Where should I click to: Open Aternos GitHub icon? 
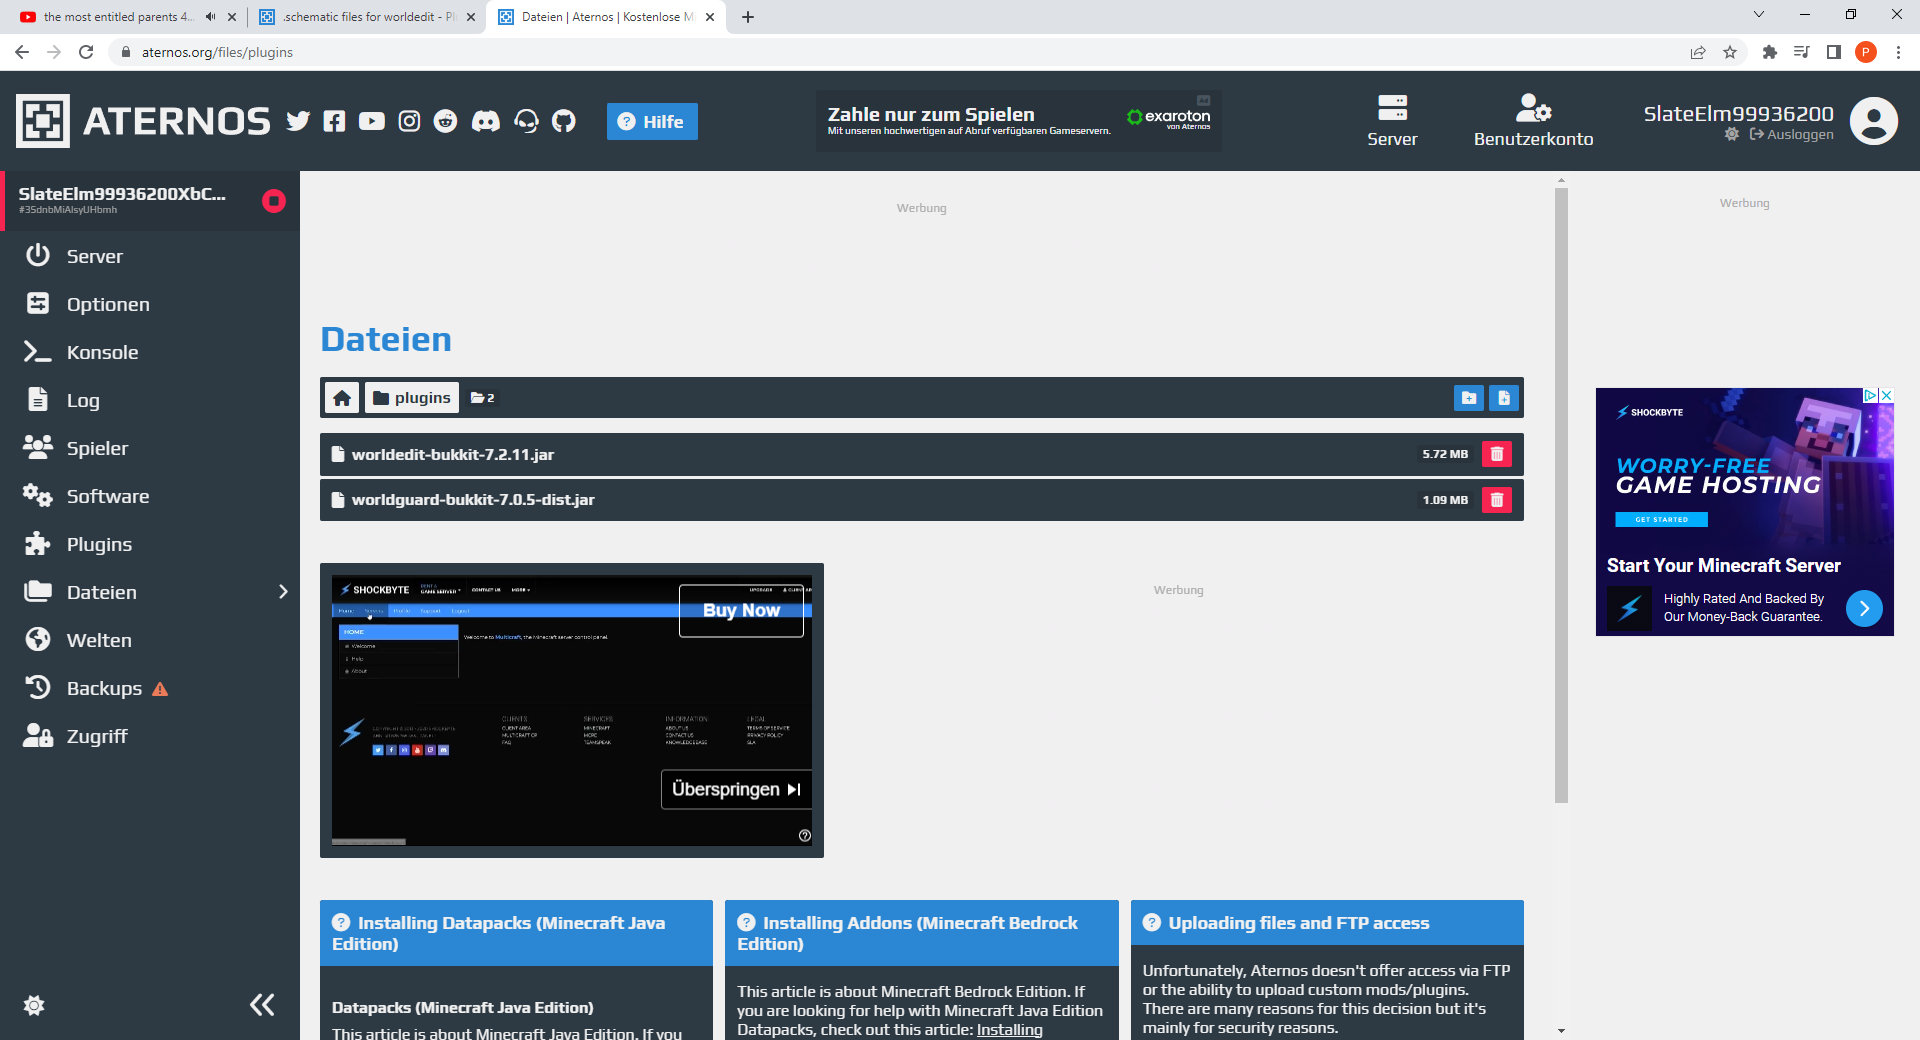pos(564,121)
